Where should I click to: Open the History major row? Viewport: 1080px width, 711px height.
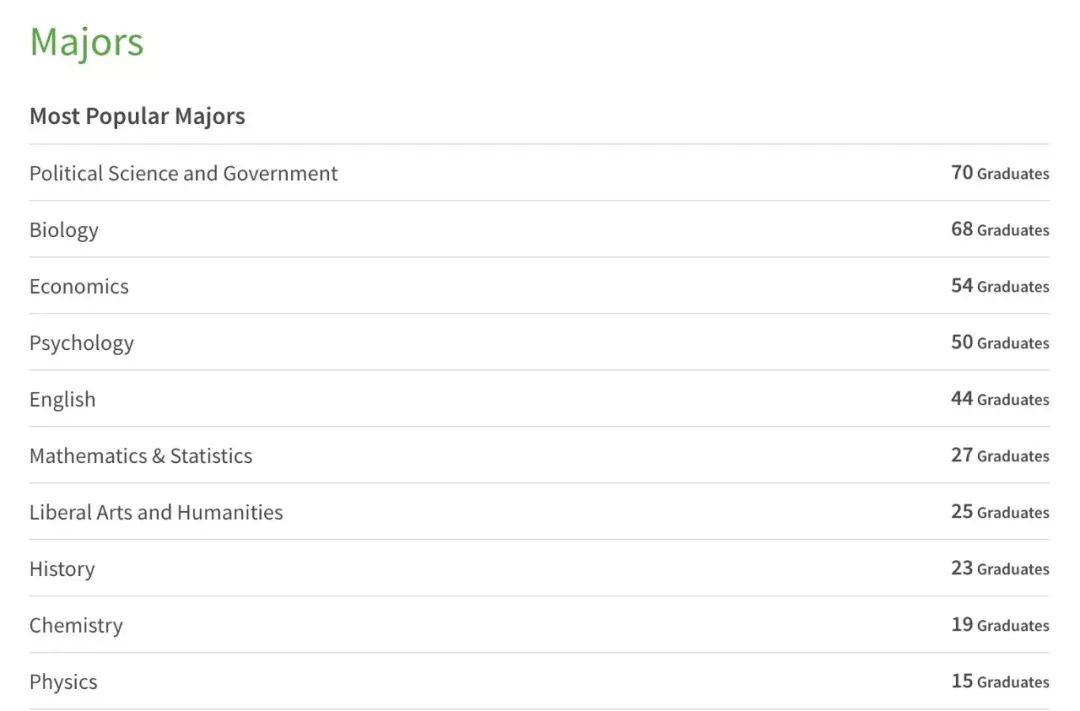(x=62, y=569)
